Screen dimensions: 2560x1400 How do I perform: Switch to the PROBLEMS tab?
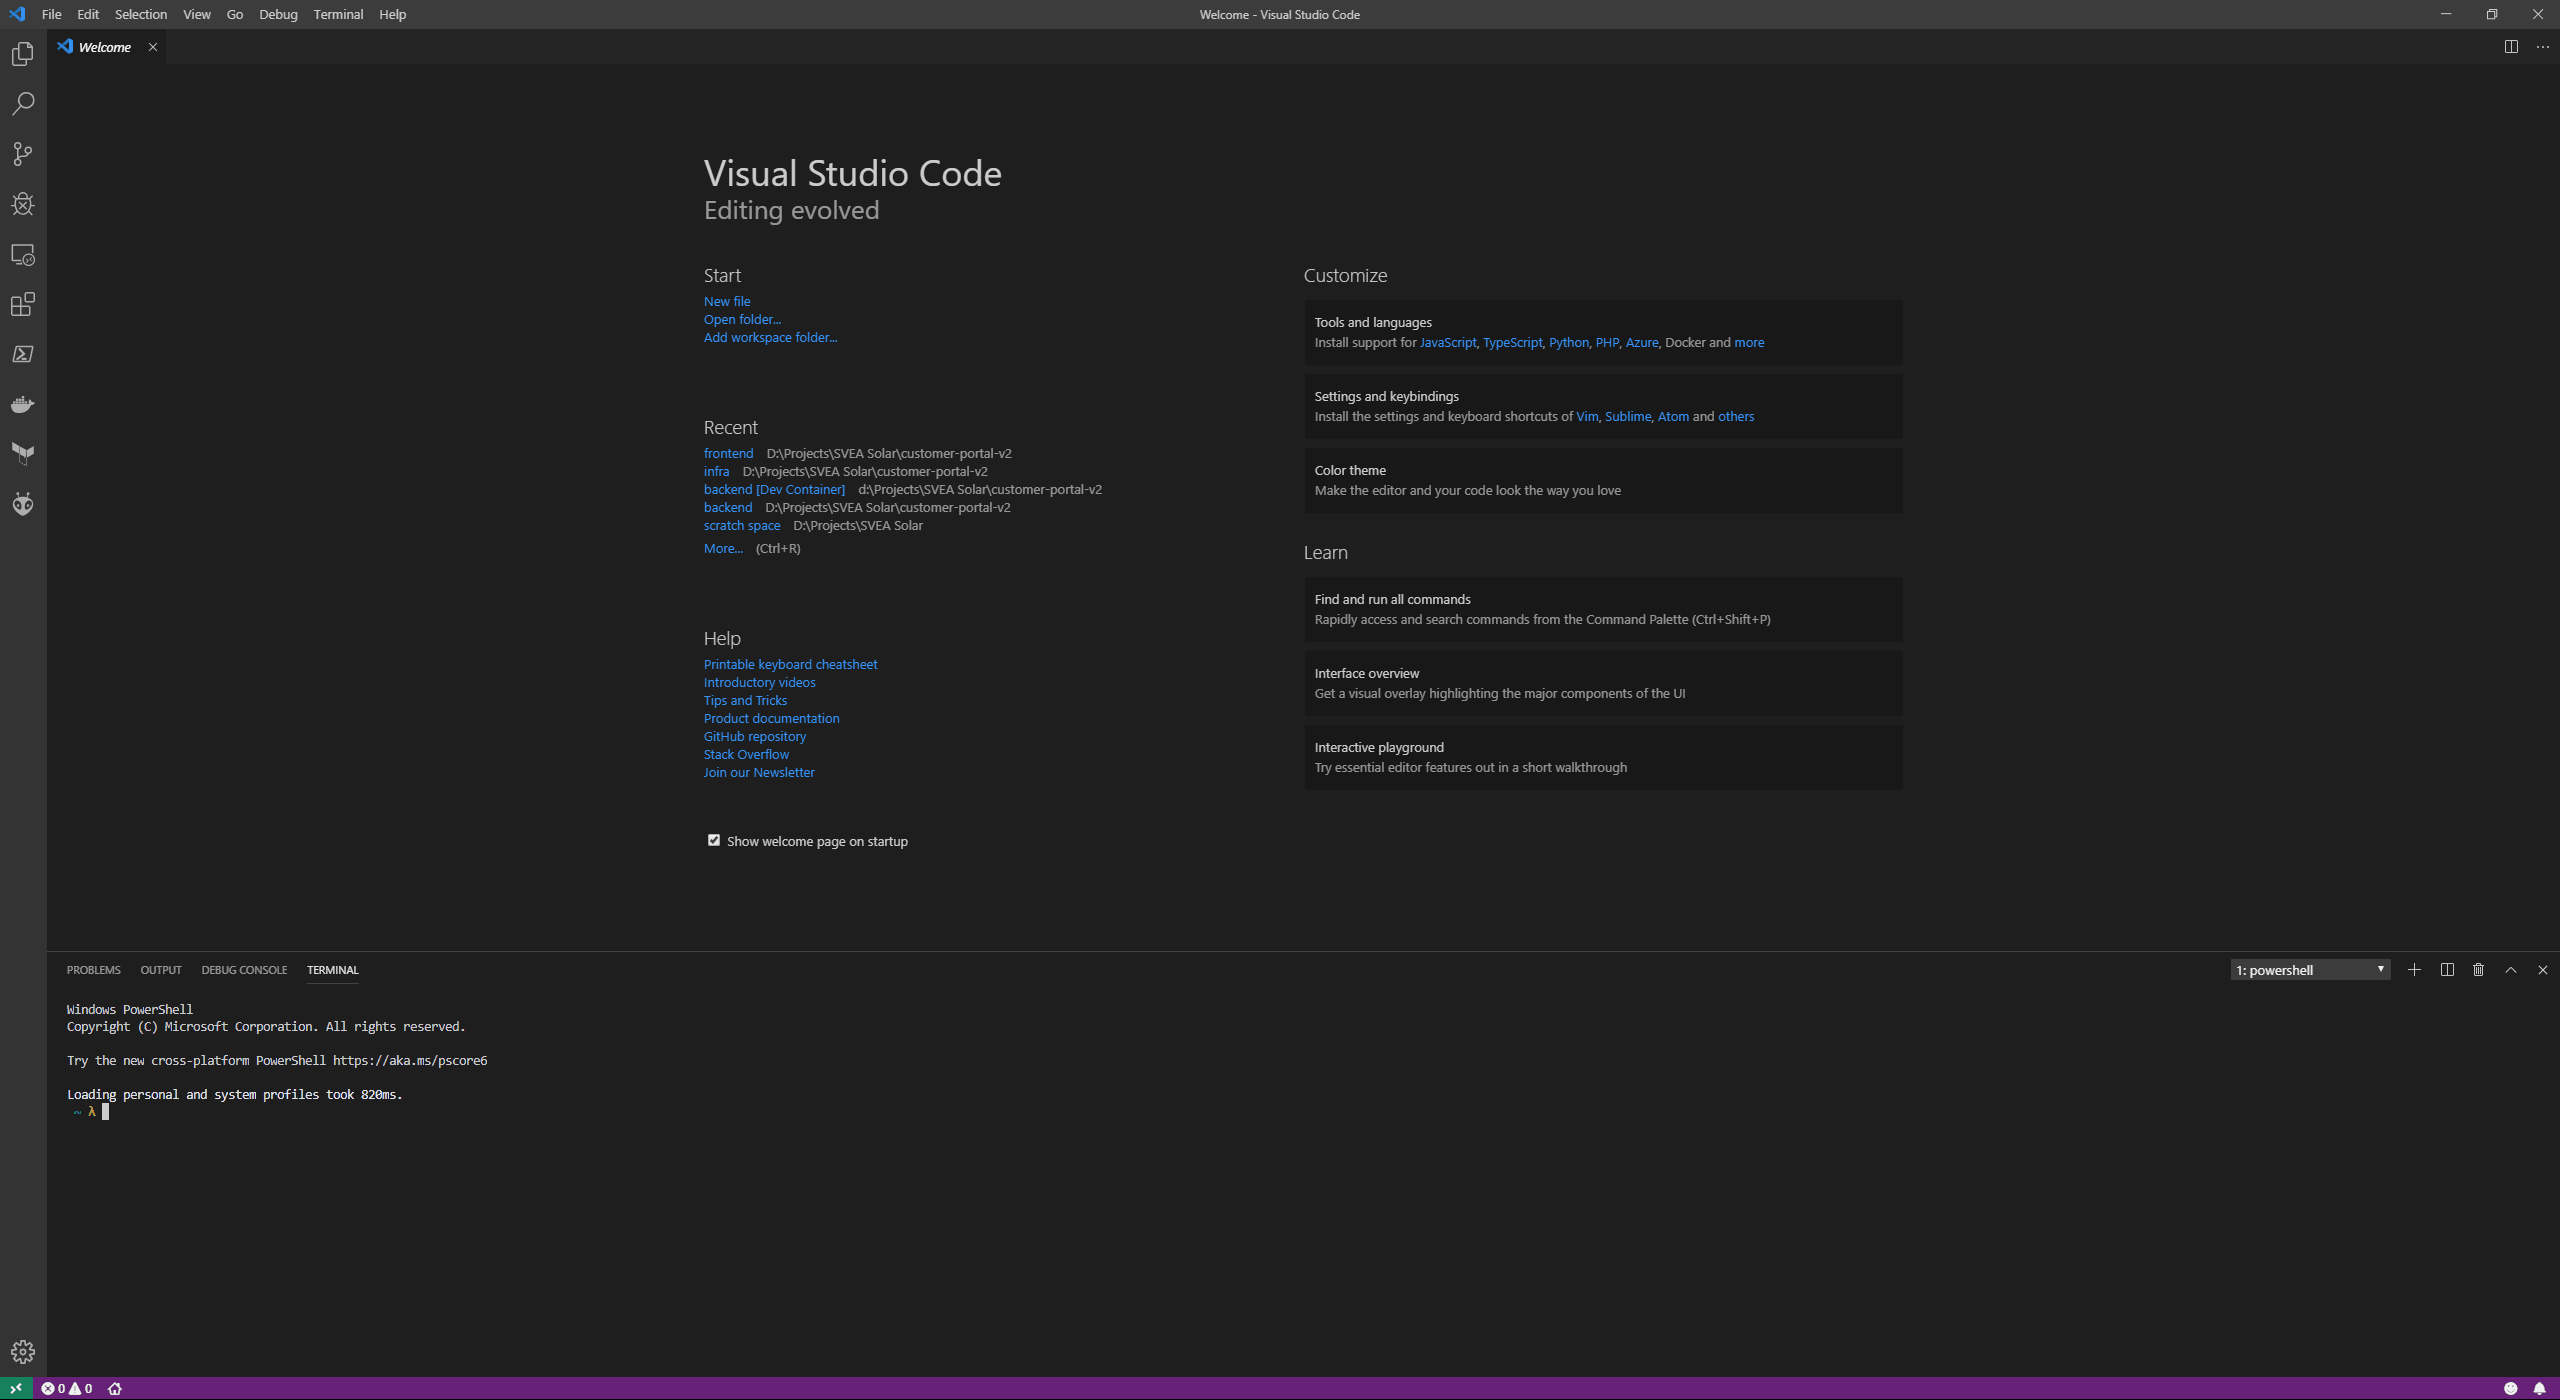click(x=93, y=969)
